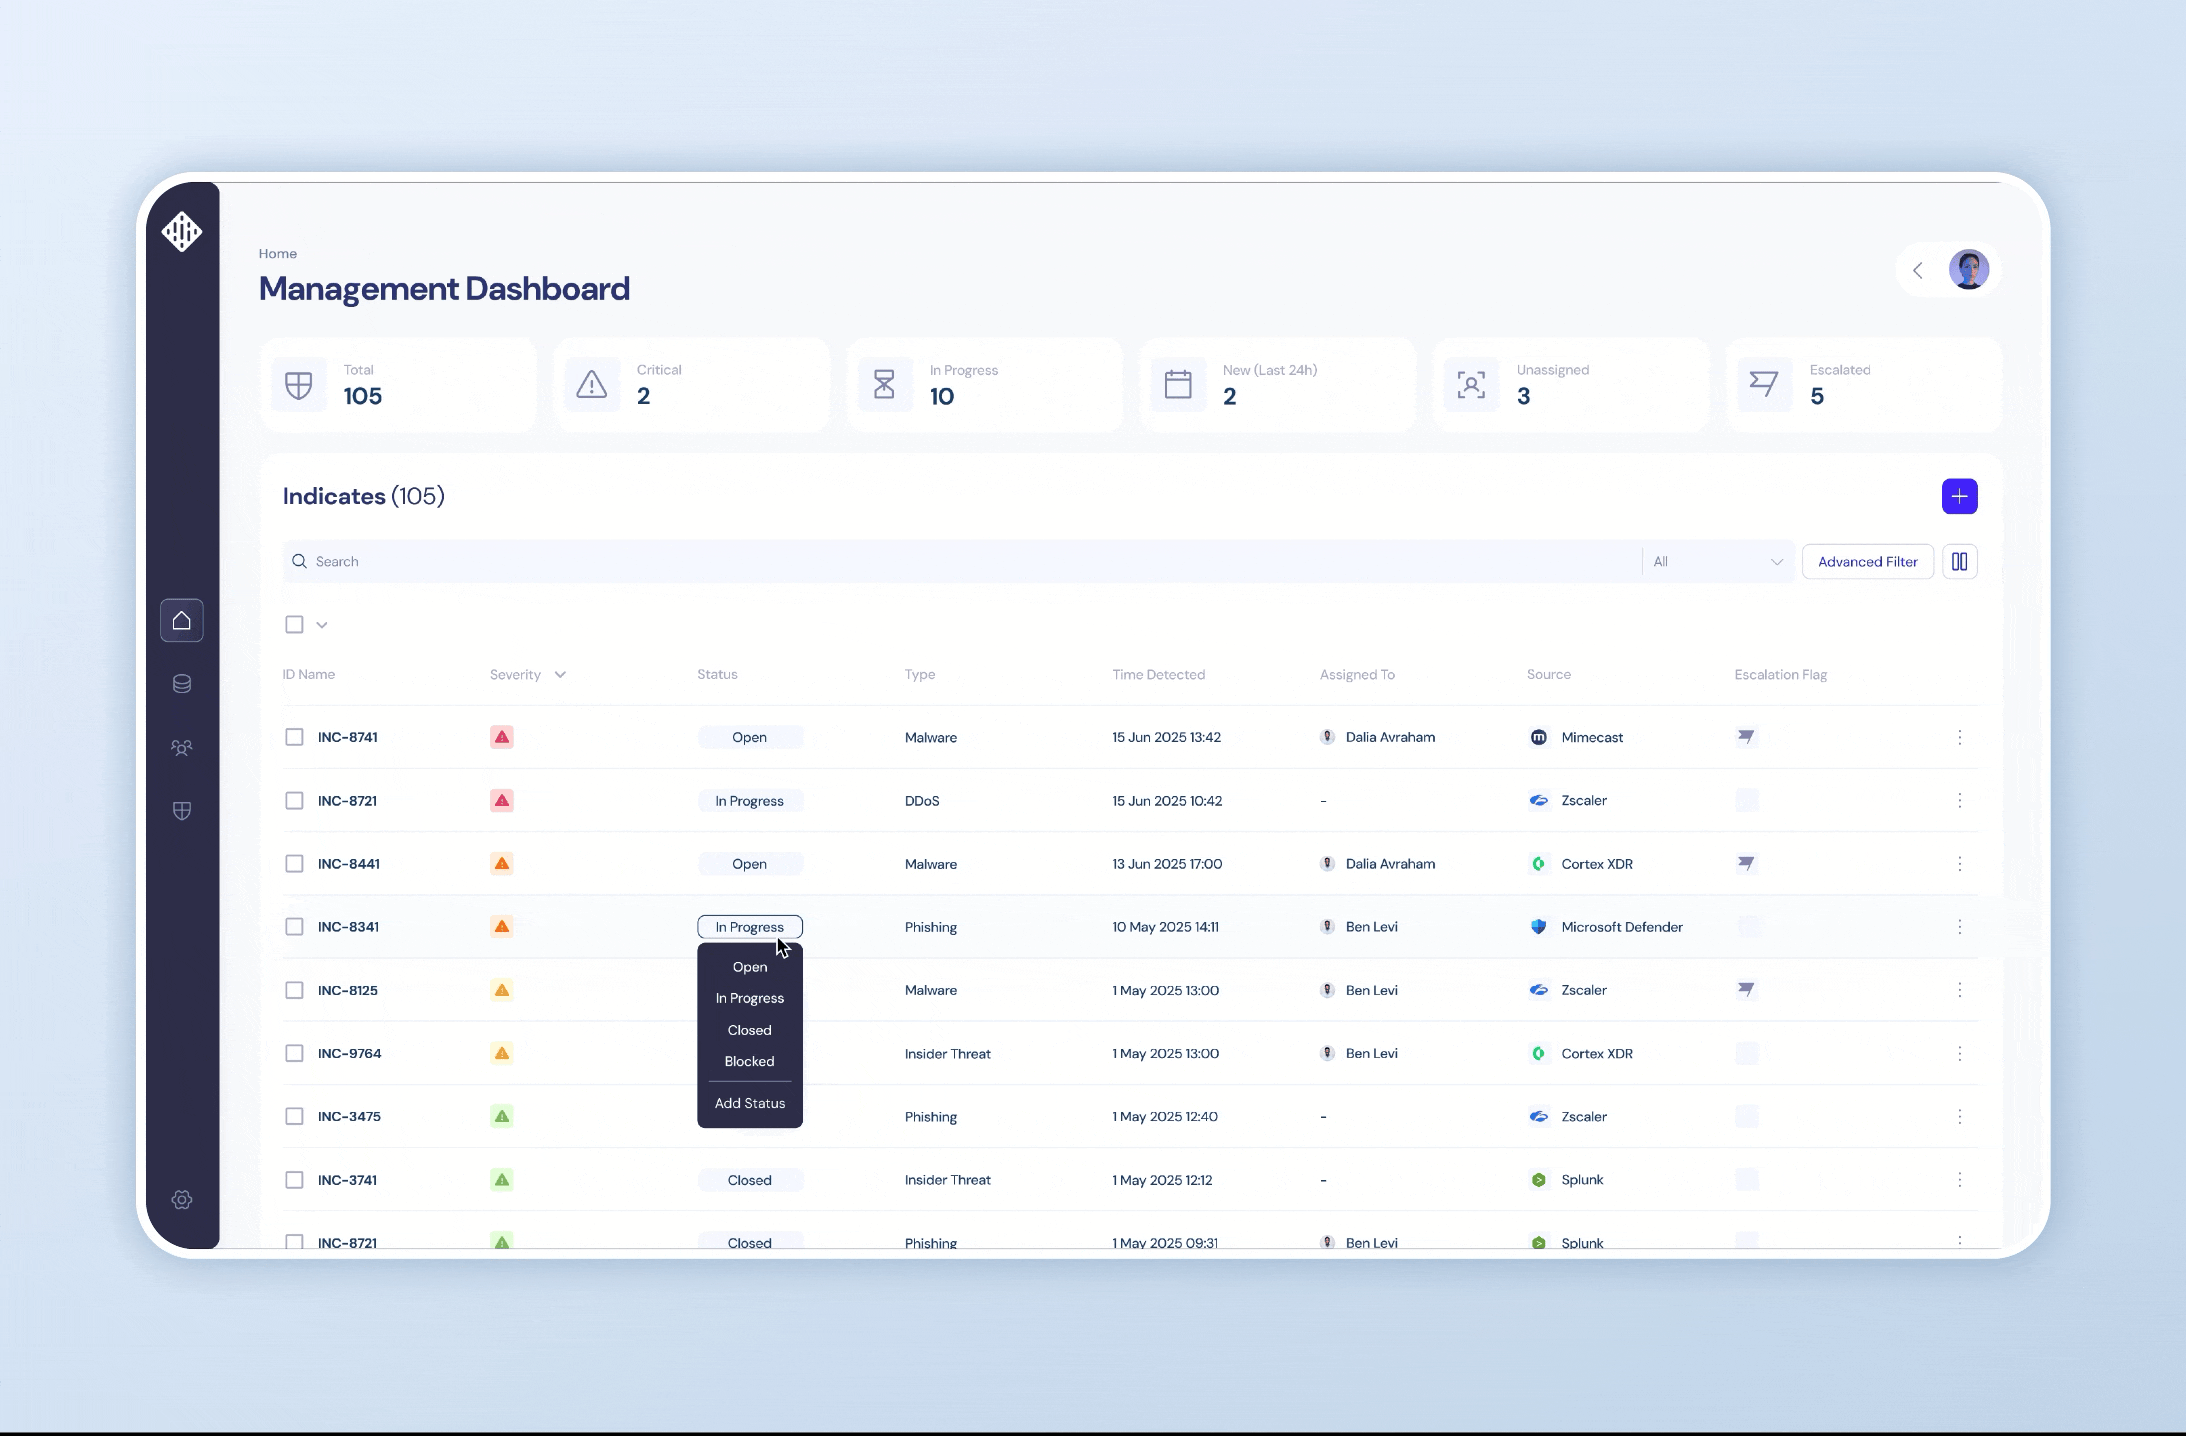Click the blue plus button above the table
Image resolution: width=2186 pixels, height=1436 pixels.
1959,496
